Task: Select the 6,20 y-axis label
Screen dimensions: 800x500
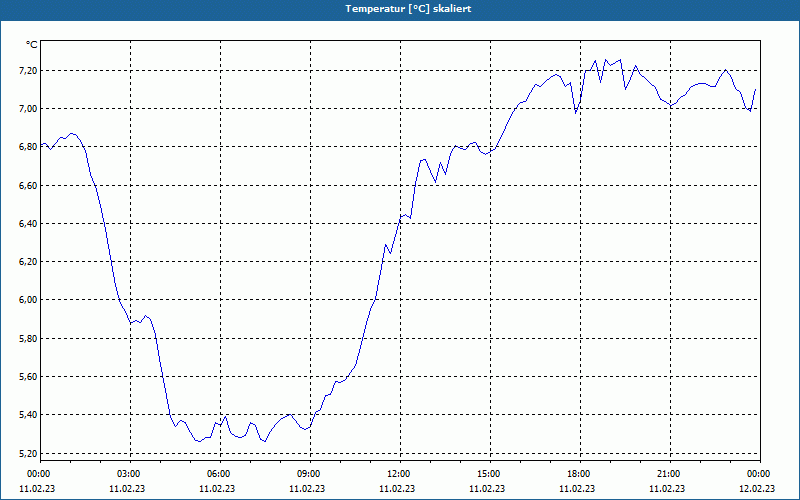Action: (x=28, y=262)
